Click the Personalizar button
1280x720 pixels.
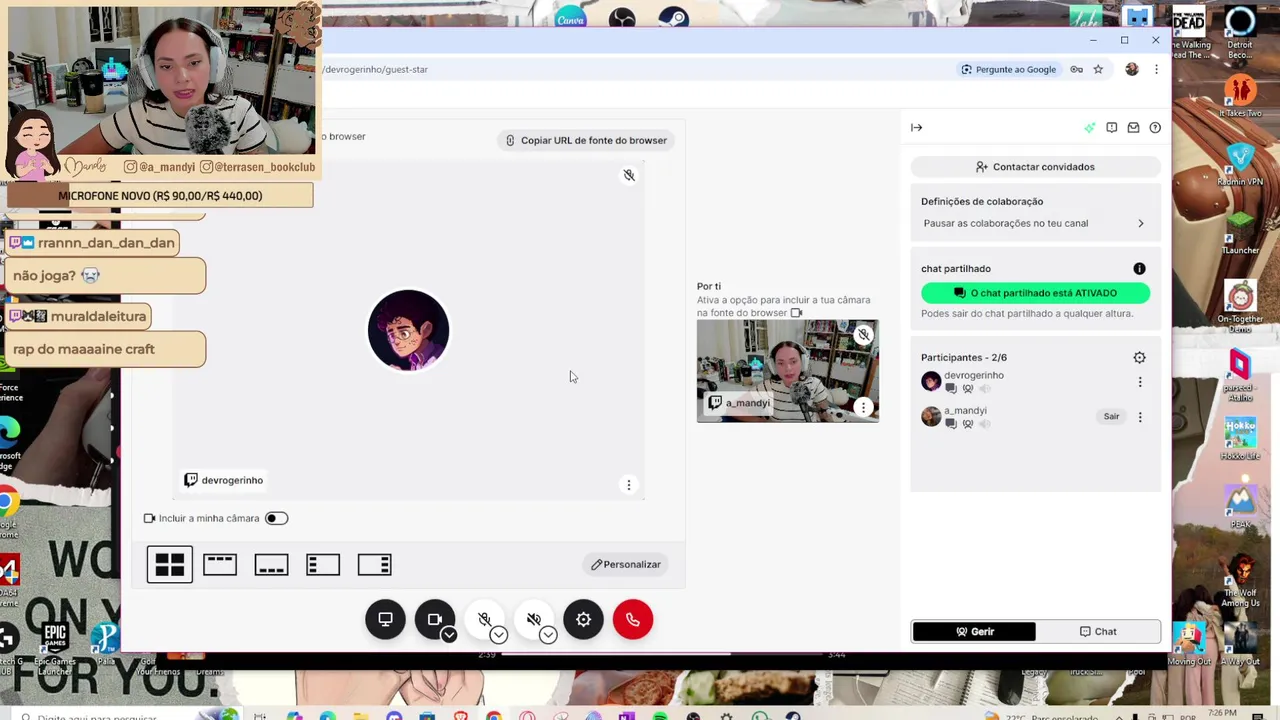click(x=625, y=564)
